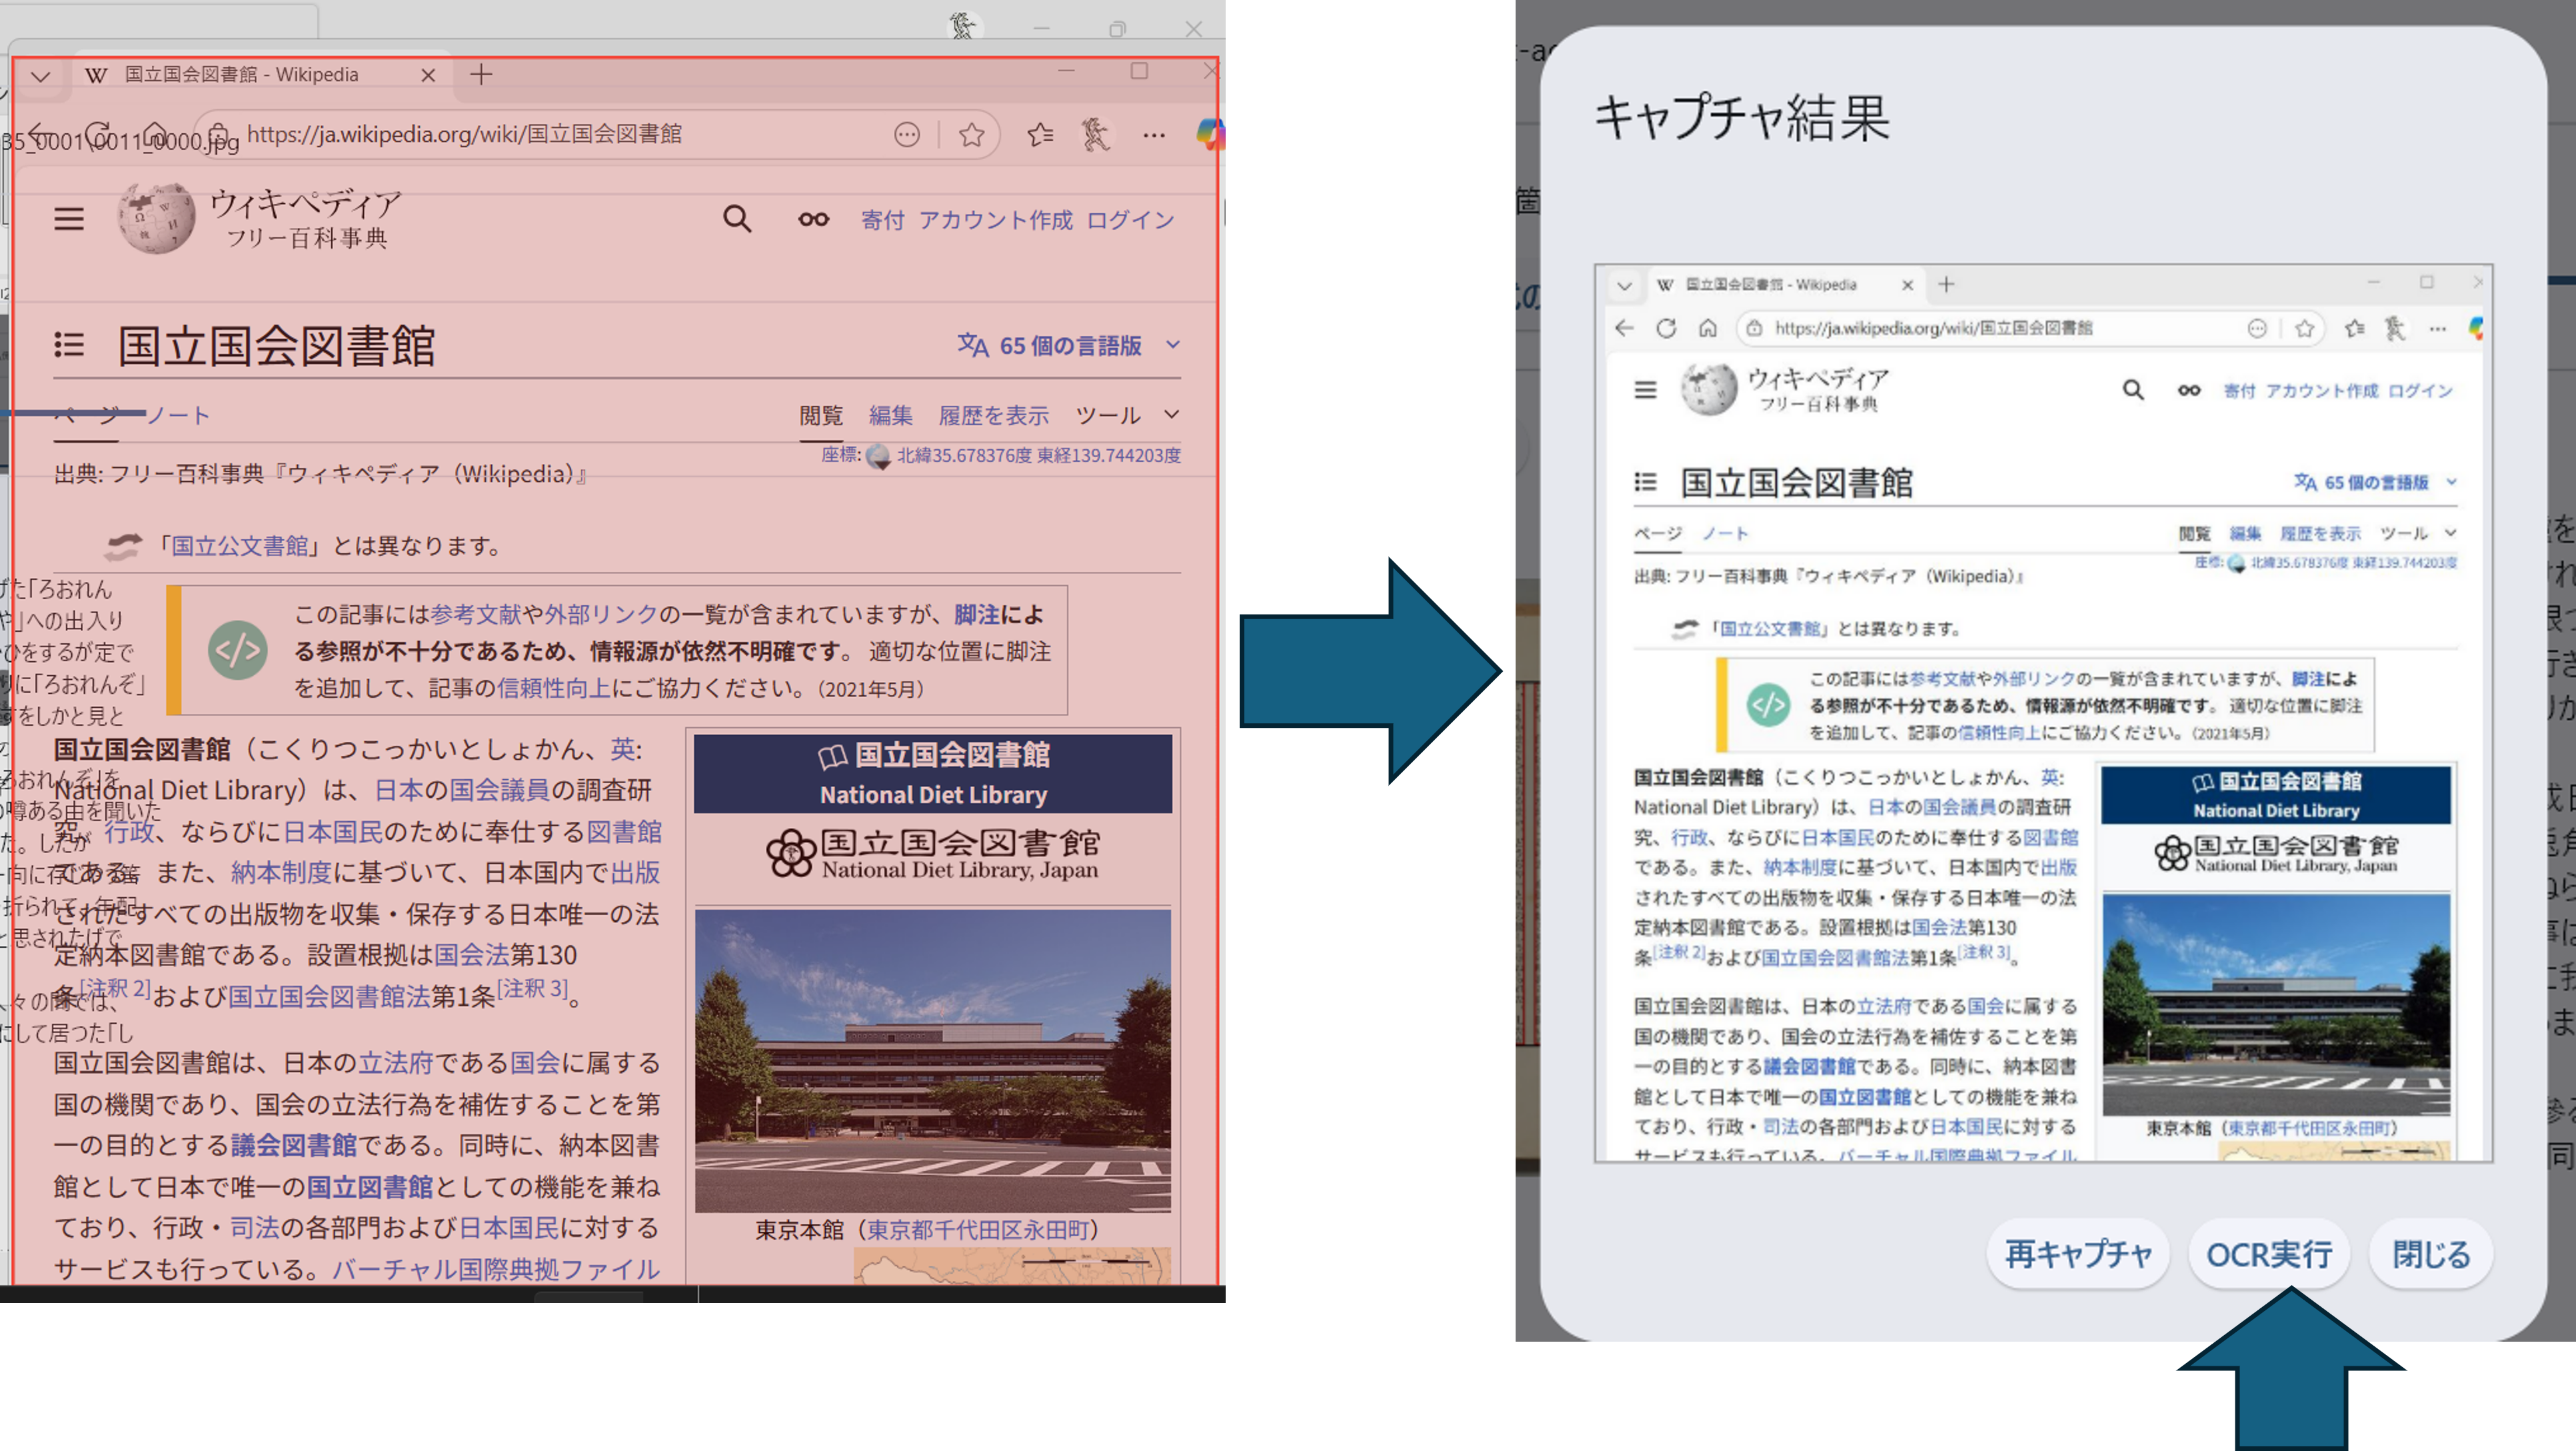Screen dimensions: 2576x1451
Task: Open the browser favorites list icon
Action: coord(1040,135)
